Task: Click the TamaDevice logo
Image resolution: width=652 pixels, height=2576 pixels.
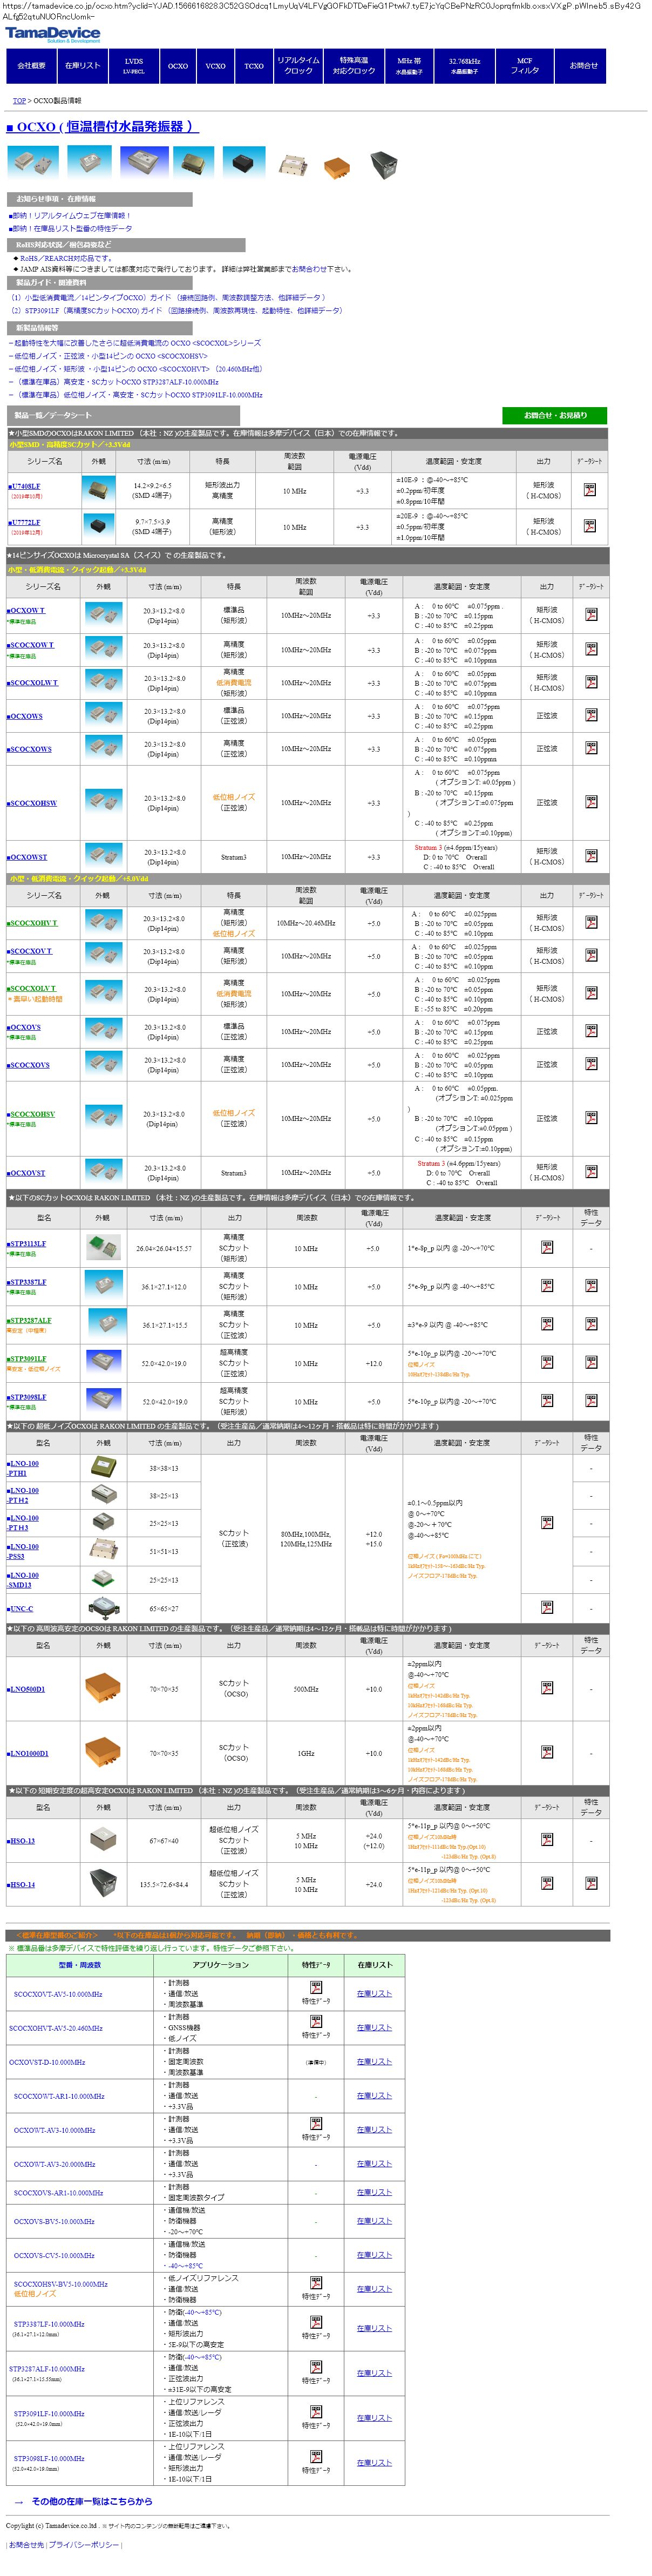Action: [53, 34]
